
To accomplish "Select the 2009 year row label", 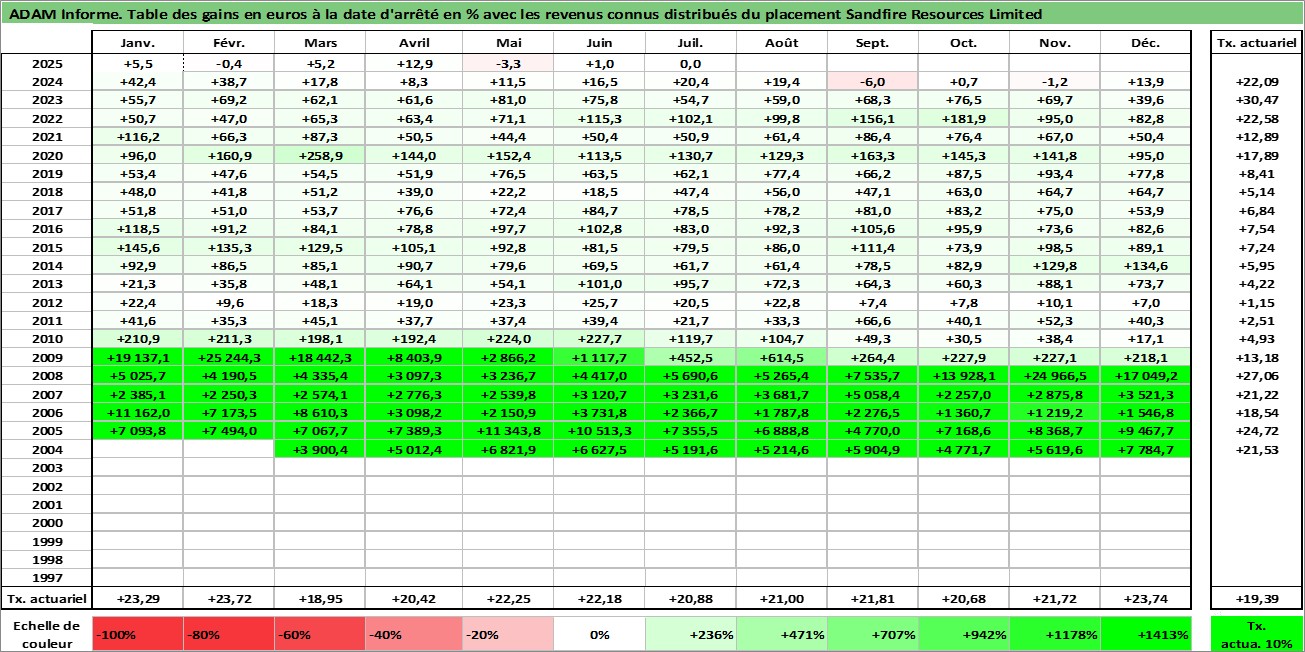I will [x=46, y=358].
